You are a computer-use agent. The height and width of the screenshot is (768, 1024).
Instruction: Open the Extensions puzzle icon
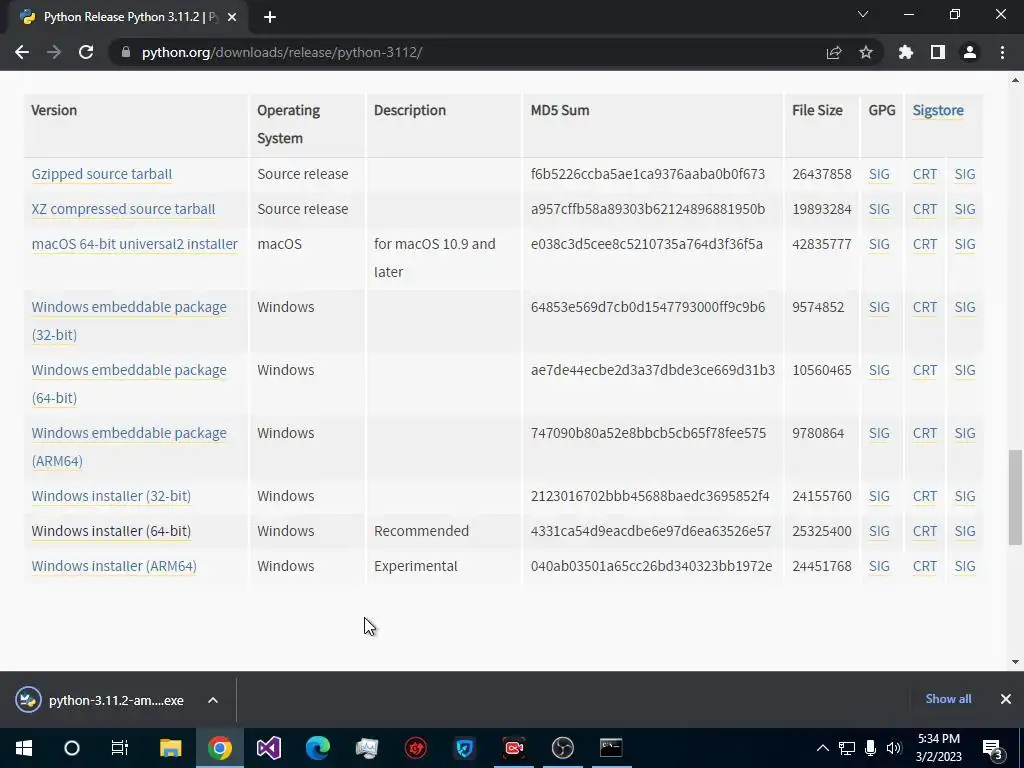pos(906,52)
